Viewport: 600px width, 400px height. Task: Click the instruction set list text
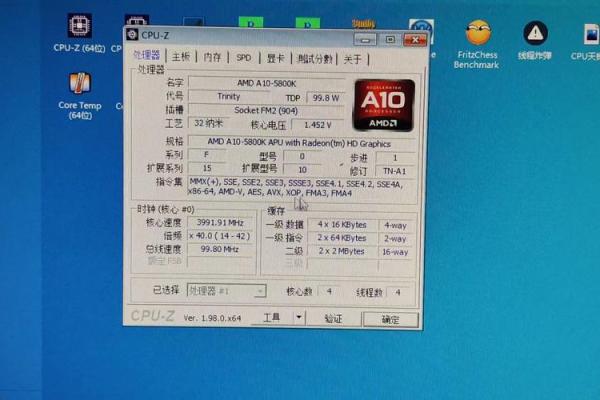[297, 188]
